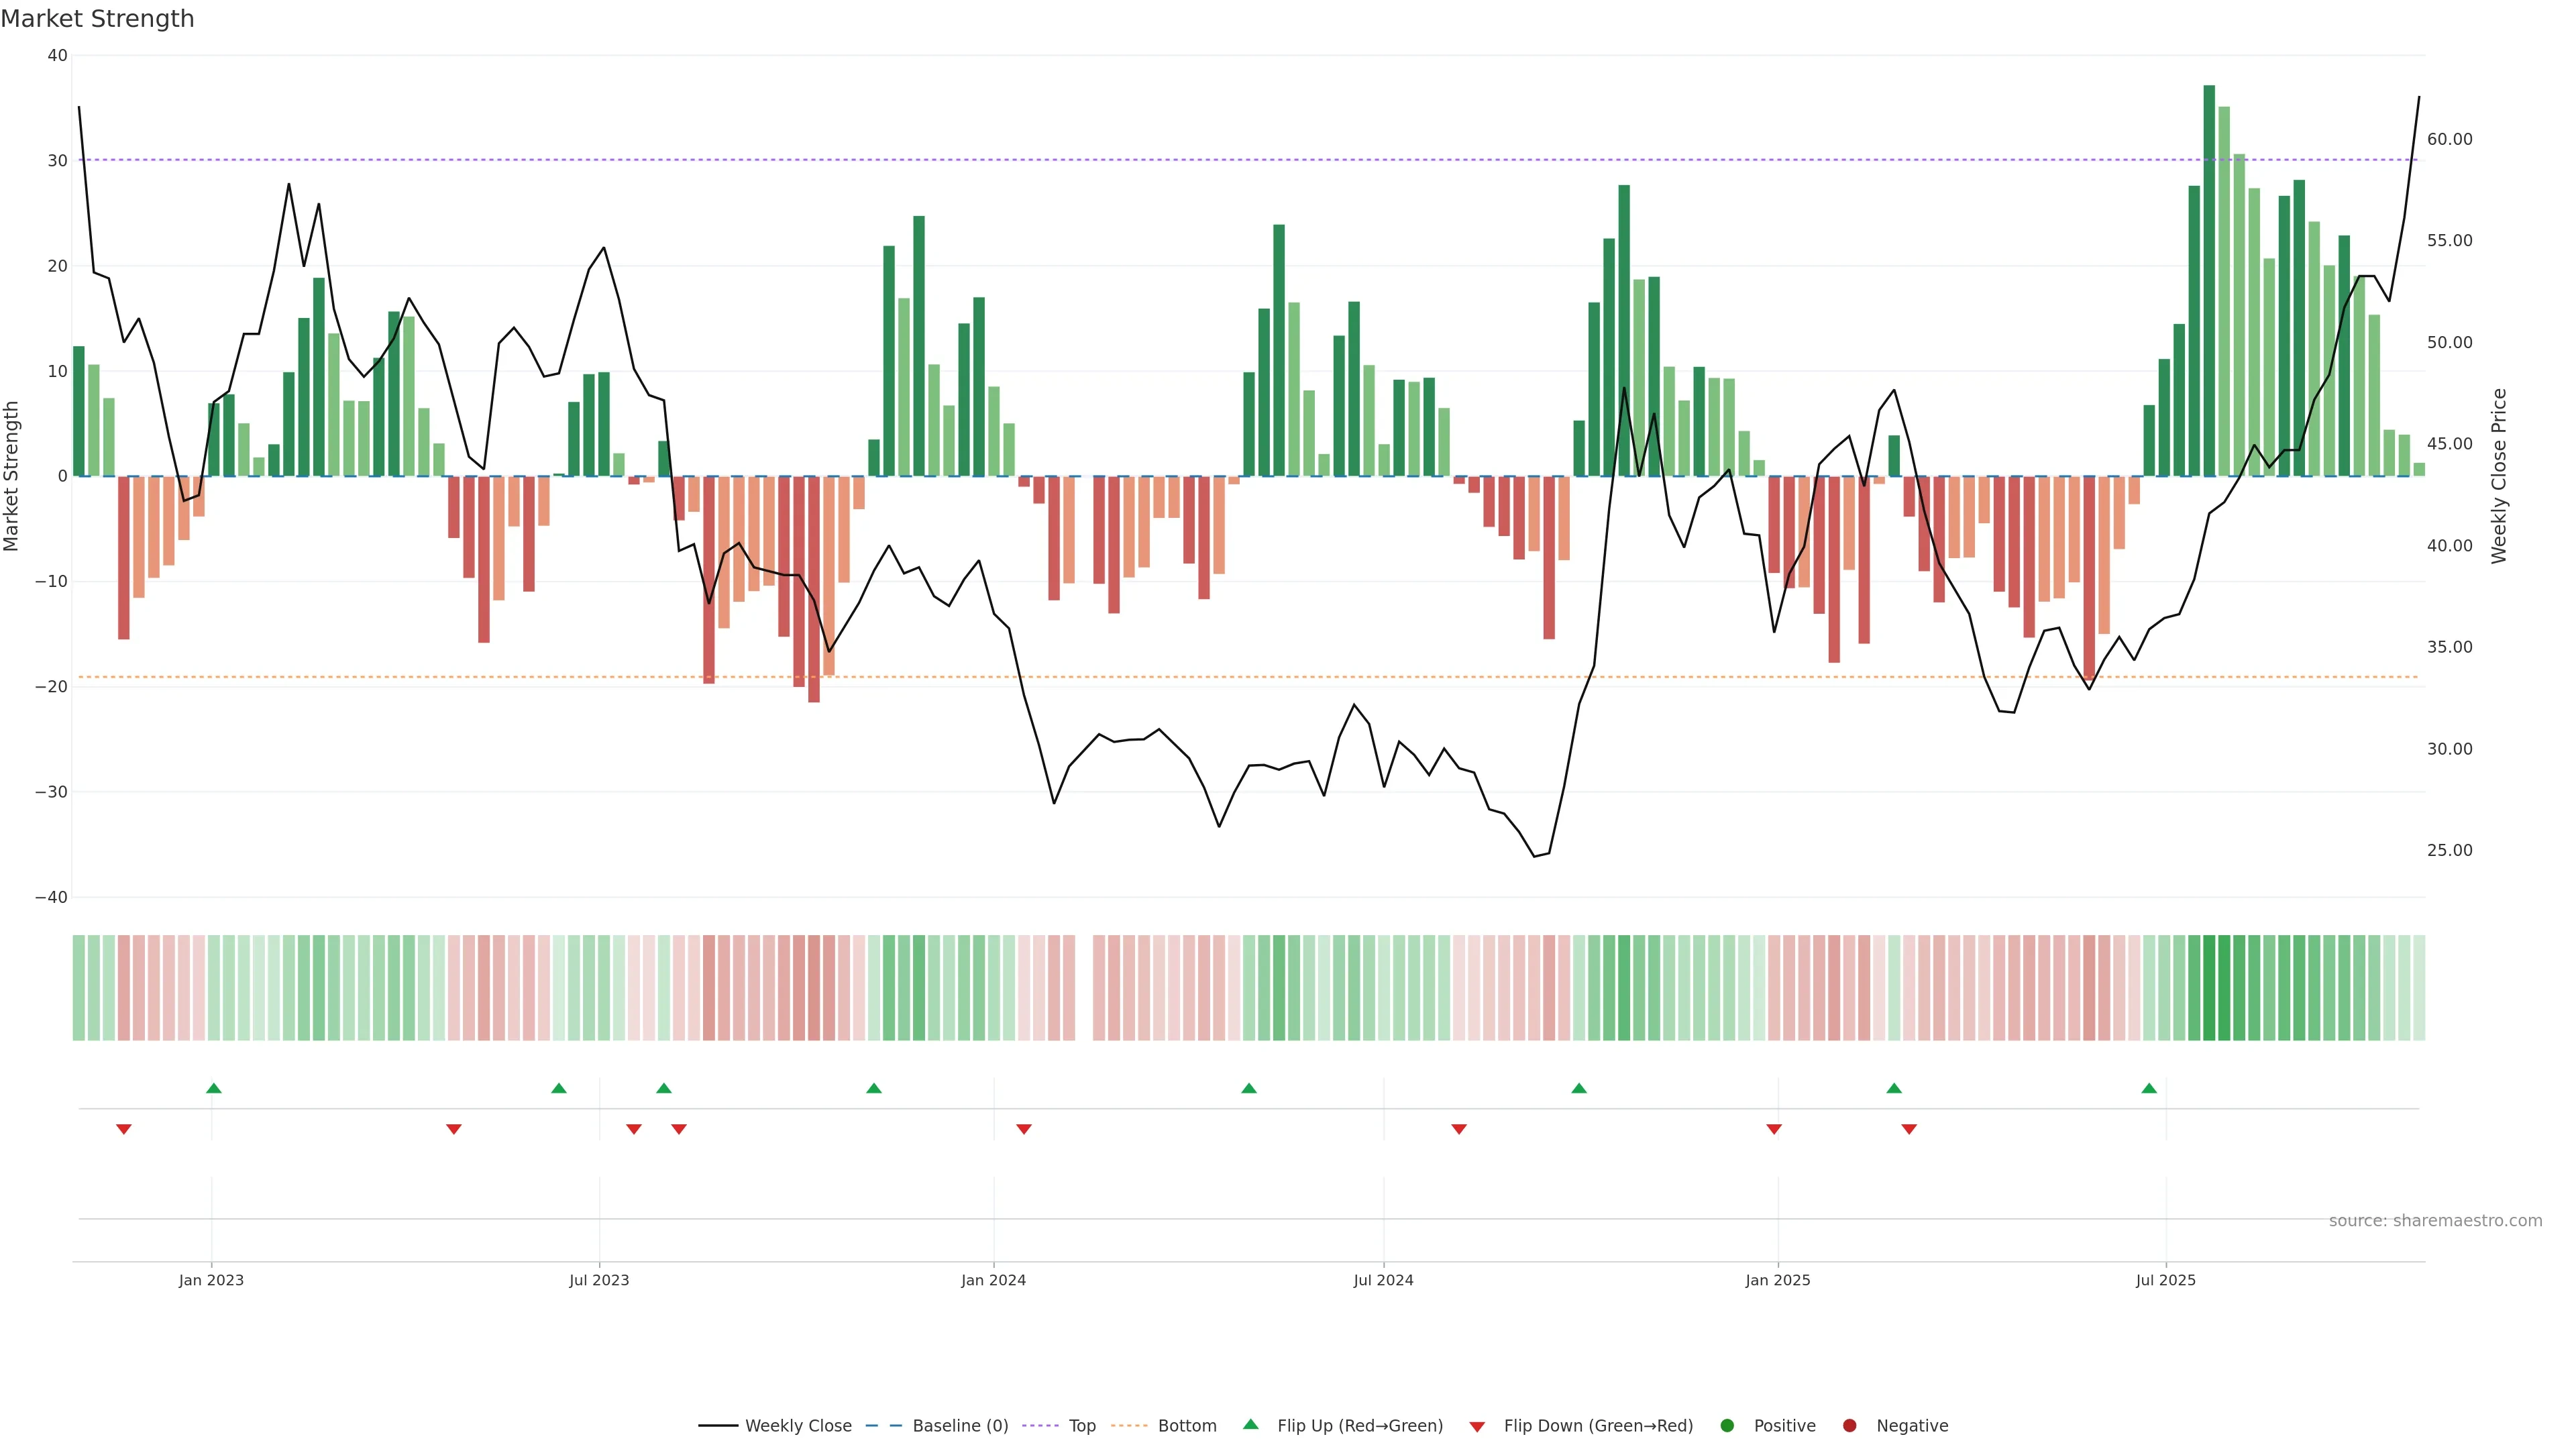Click the red flip-down triangle right before Jan 2025
The image size is (2576, 1449).
click(1774, 1129)
